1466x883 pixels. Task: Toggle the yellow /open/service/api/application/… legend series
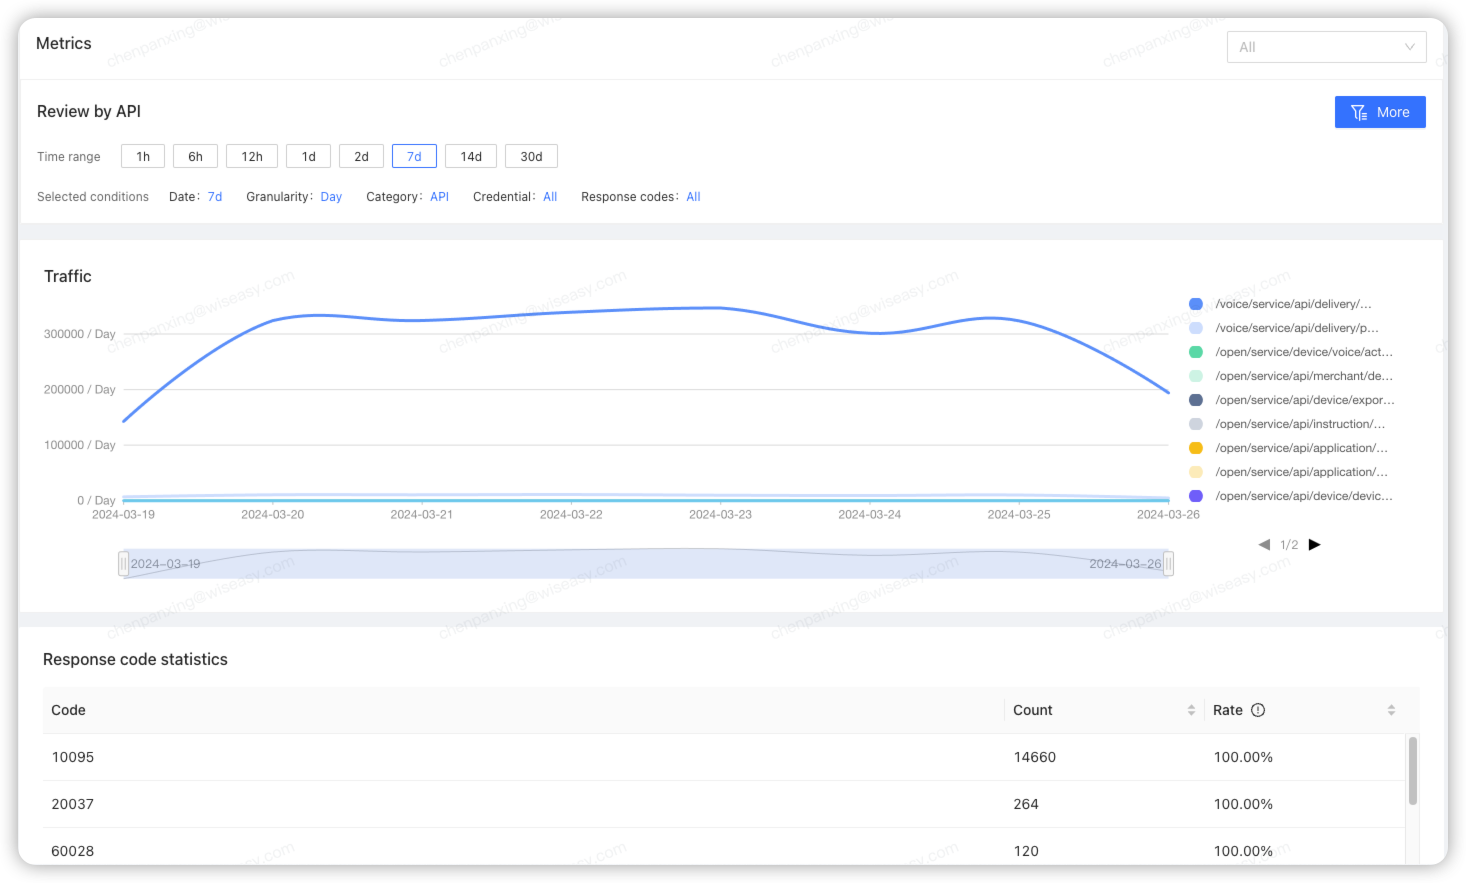coord(1288,448)
